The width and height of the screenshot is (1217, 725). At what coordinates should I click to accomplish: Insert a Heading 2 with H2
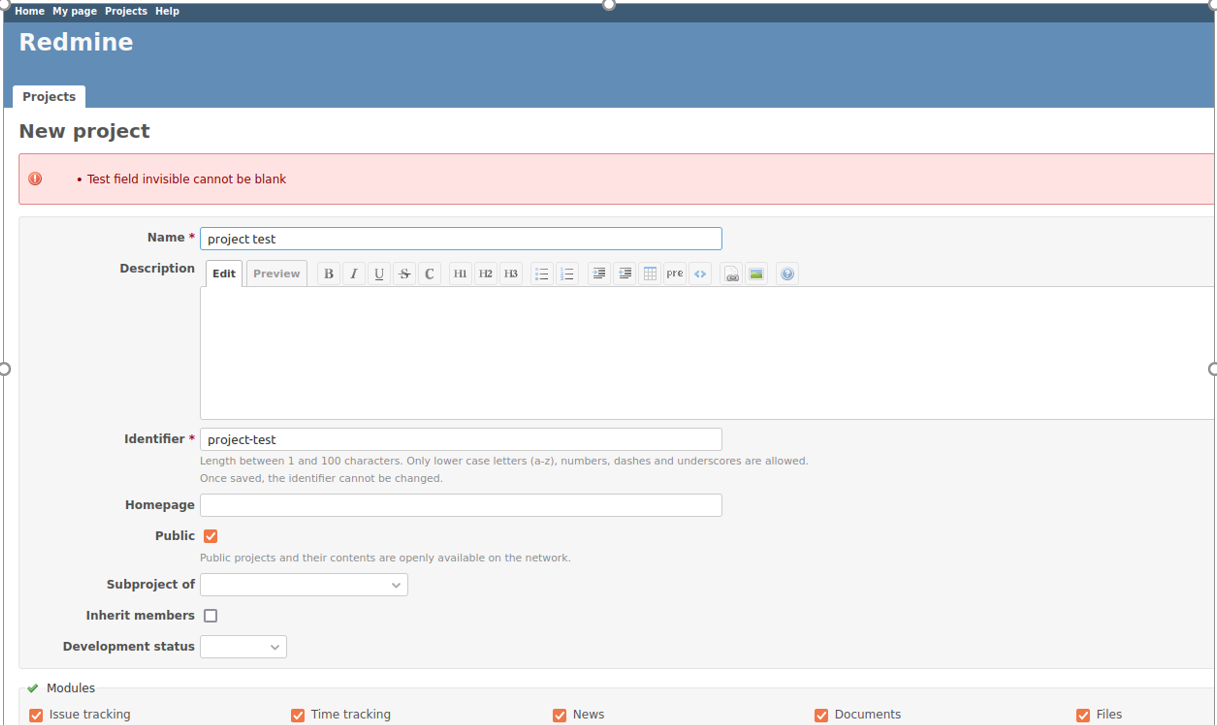click(x=485, y=274)
